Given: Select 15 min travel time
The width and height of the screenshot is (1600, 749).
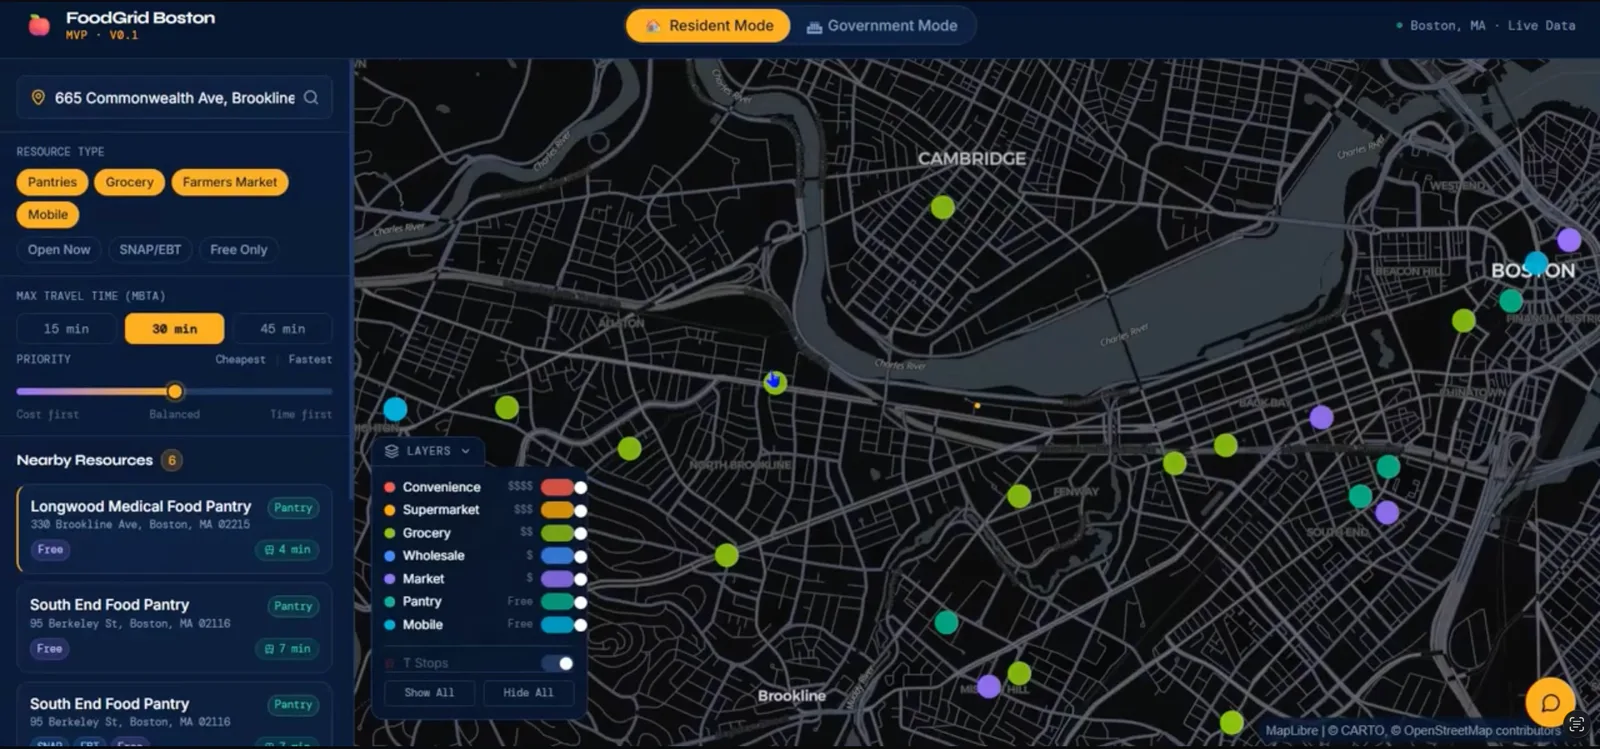Looking at the screenshot, I should point(66,329).
